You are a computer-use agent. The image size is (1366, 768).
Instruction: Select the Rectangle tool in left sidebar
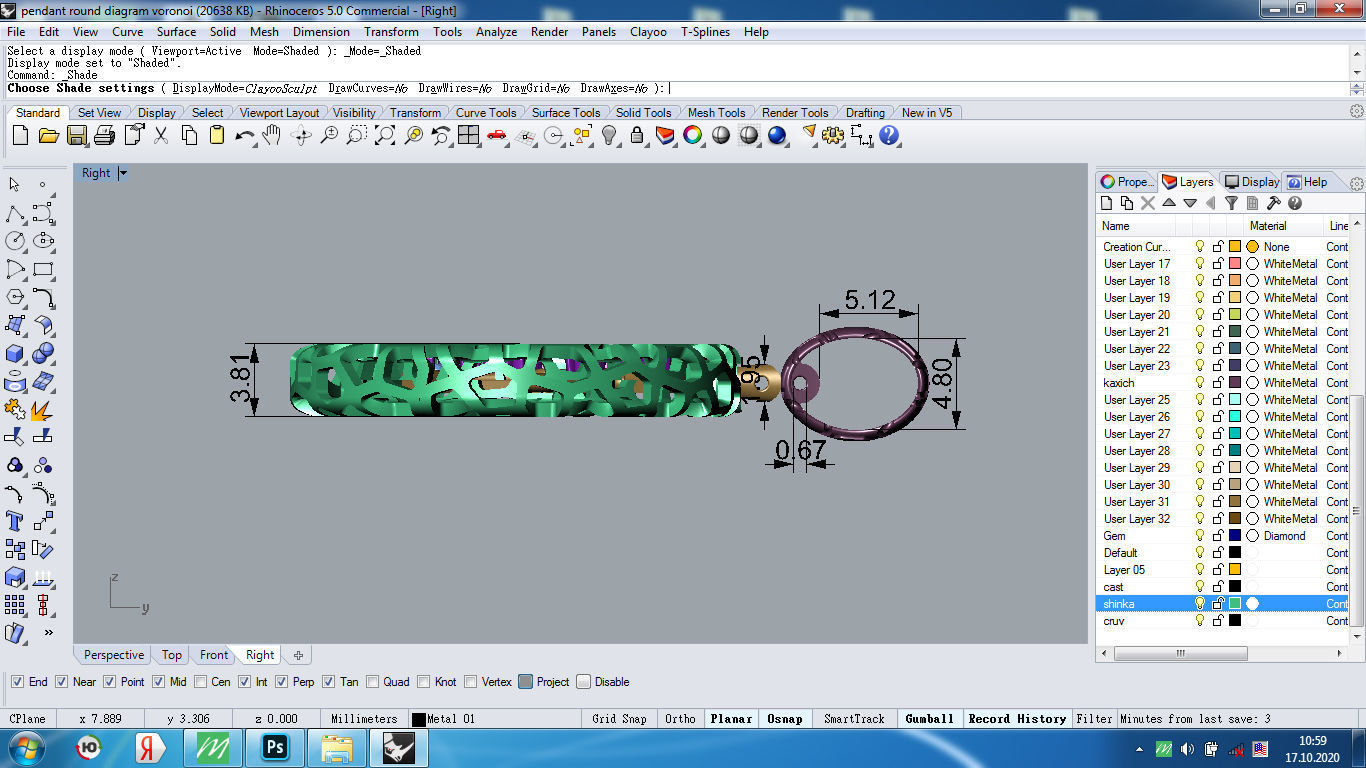click(43, 269)
